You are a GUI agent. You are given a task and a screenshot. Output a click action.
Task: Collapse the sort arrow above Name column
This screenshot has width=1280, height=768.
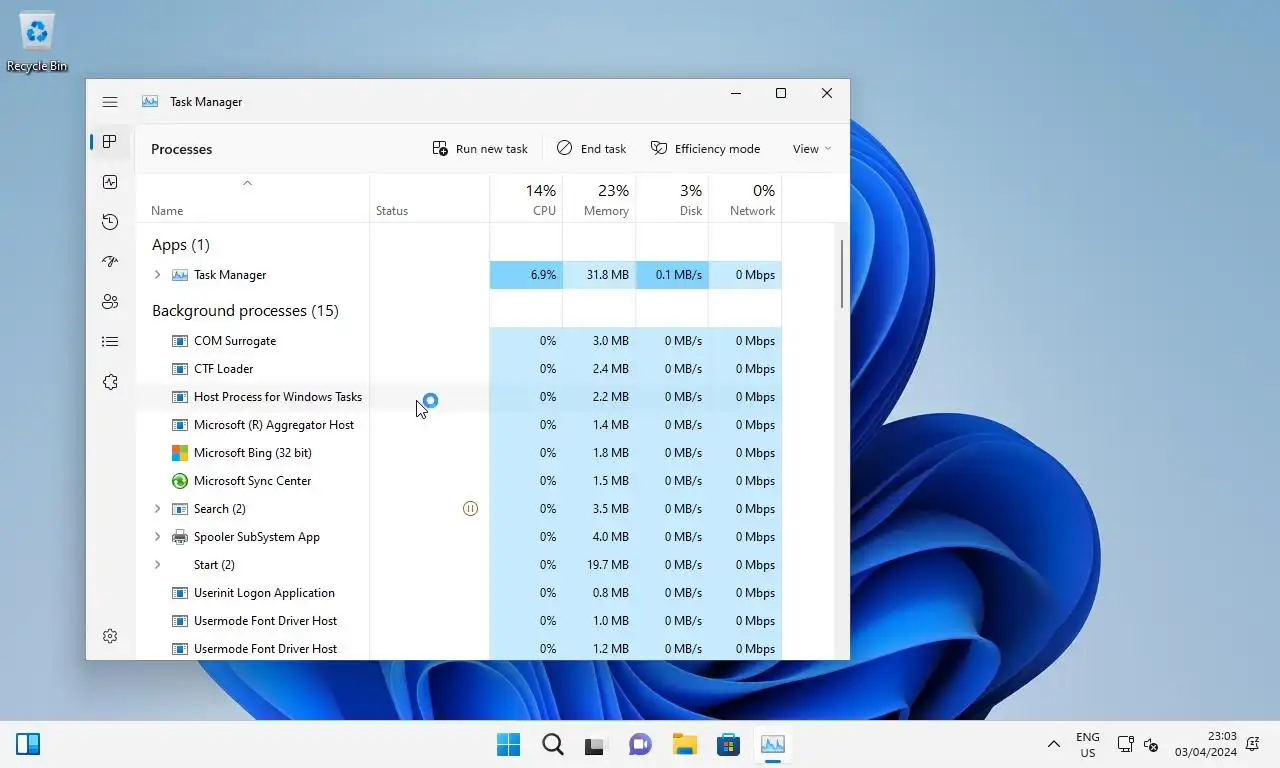tap(247, 183)
